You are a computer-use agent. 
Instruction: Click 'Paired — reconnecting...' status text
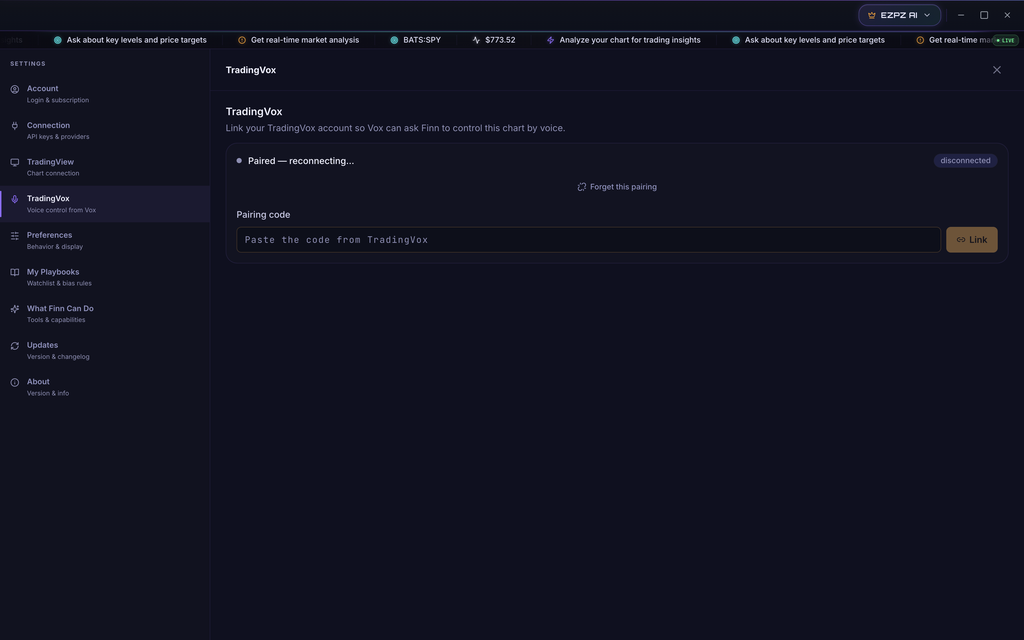pos(301,161)
